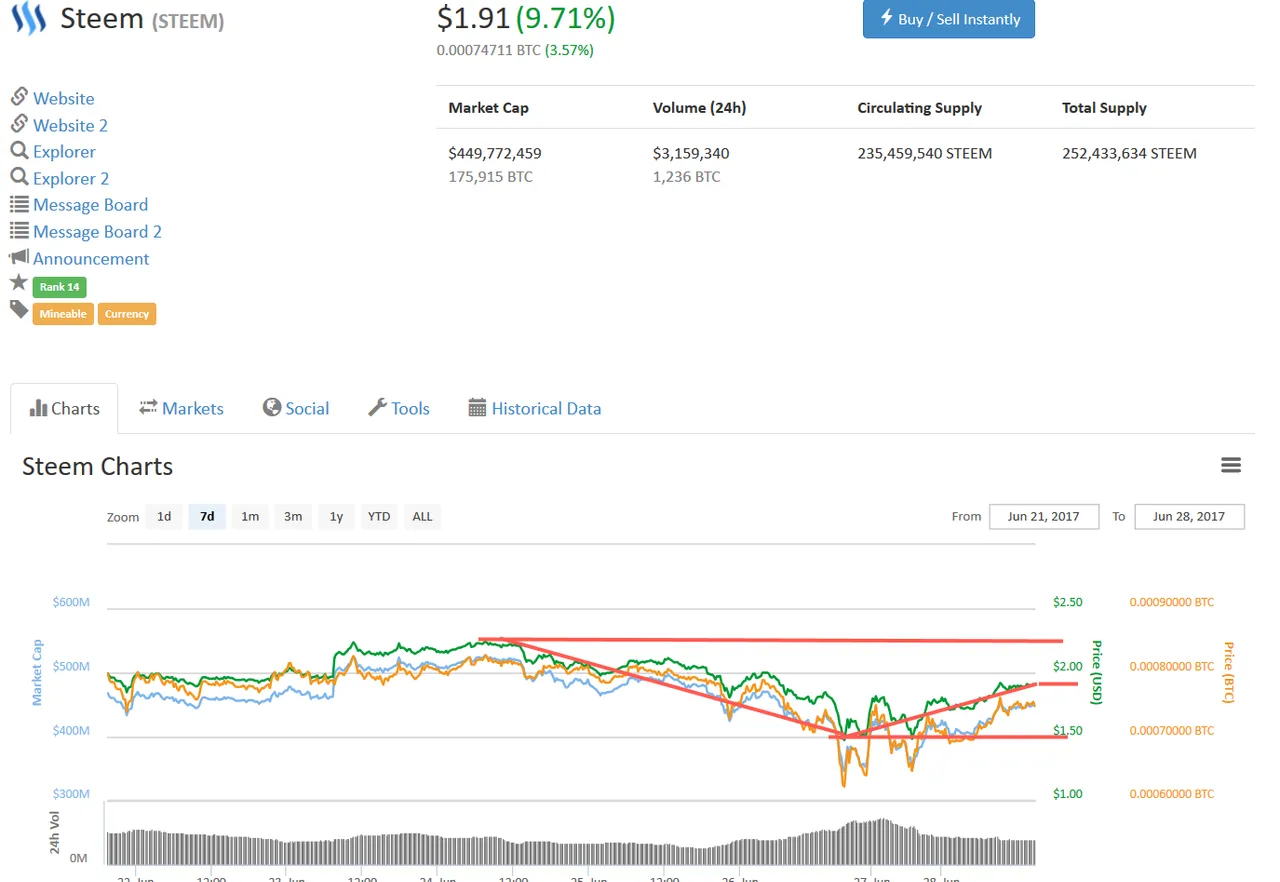Click the list icon beside Message Board
The image size is (1280, 882).
point(19,204)
